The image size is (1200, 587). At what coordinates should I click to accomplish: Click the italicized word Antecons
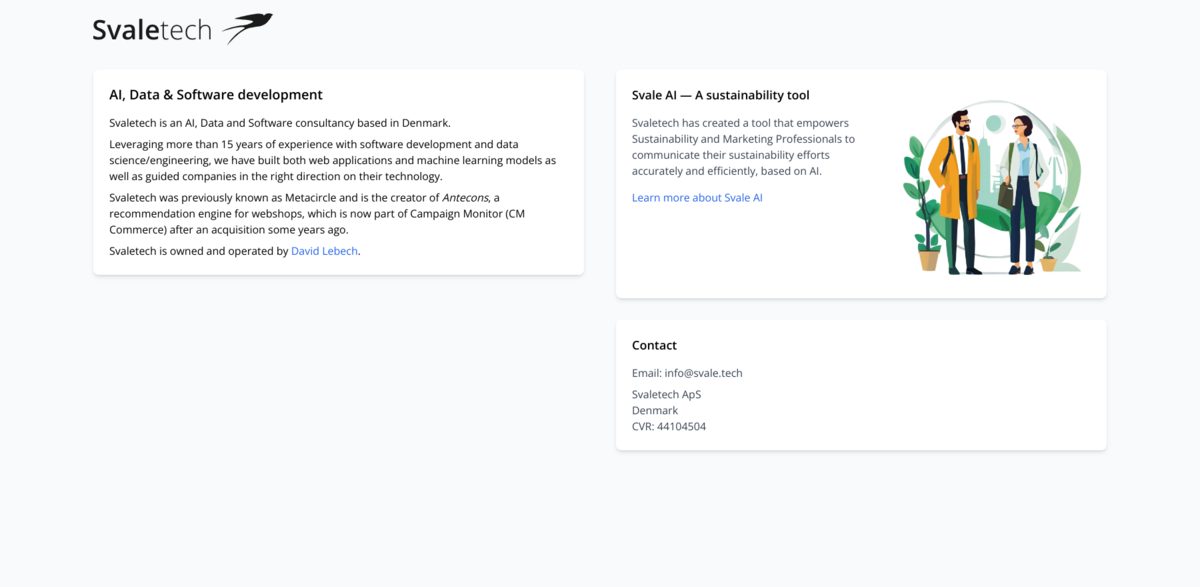(466, 197)
